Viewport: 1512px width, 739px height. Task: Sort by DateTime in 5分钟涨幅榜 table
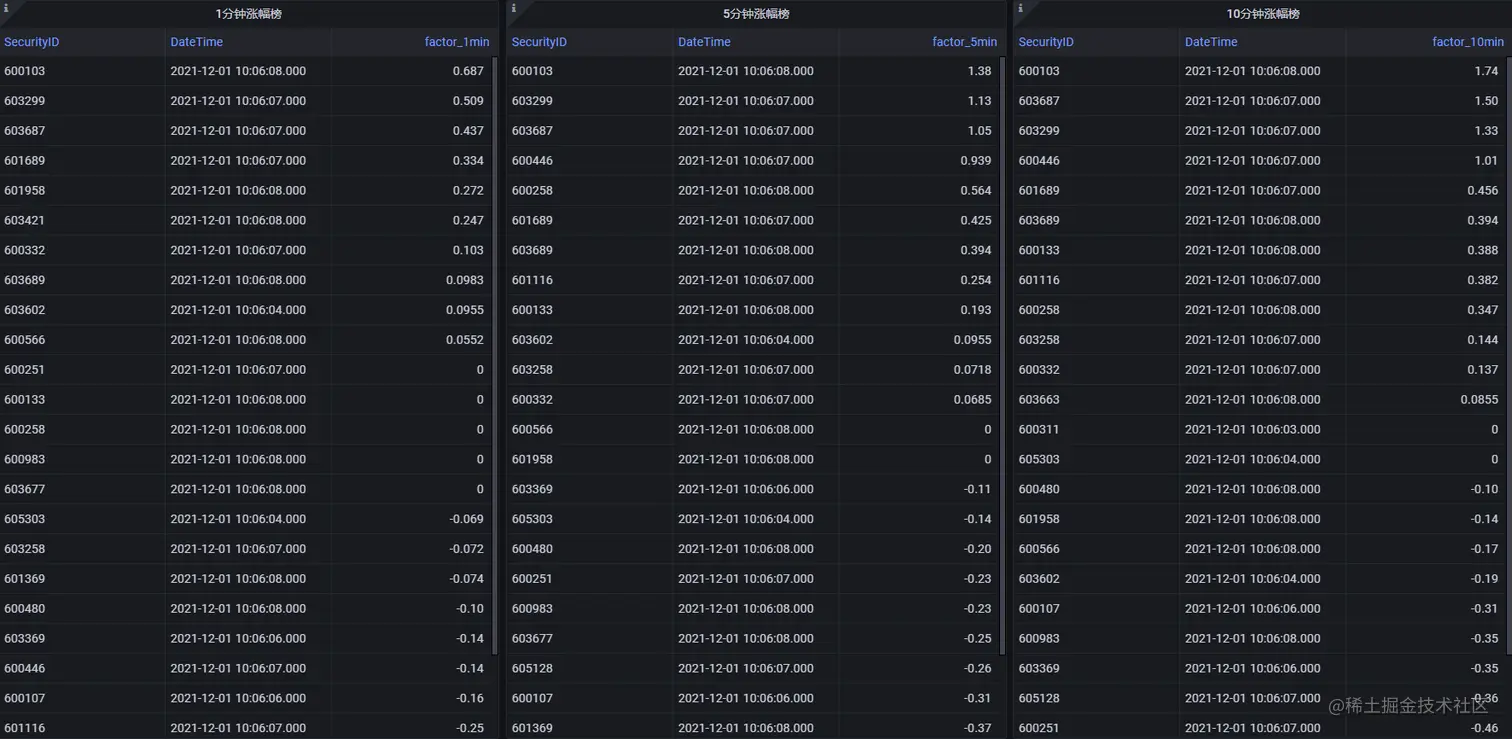click(x=704, y=42)
